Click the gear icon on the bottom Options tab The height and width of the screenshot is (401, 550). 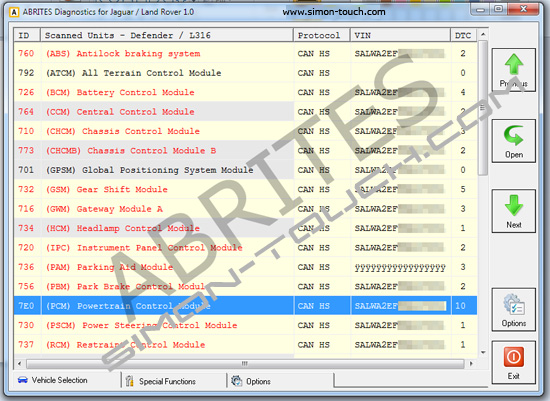pyautogui.click(x=237, y=381)
